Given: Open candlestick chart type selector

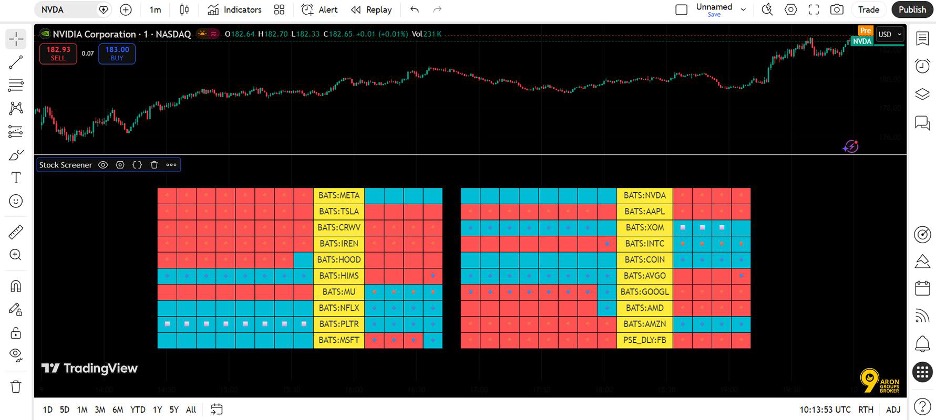Looking at the screenshot, I should [184, 10].
